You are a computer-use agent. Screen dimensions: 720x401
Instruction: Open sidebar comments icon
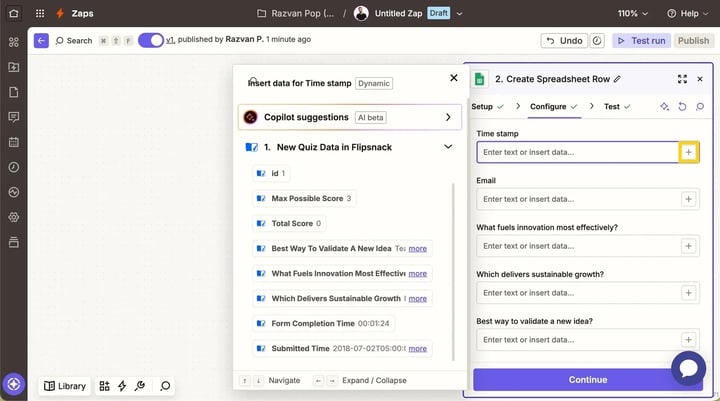pos(14,117)
